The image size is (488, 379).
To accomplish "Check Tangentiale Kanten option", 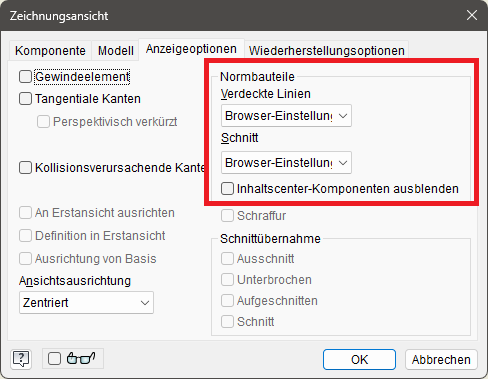I will click(25, 99).
